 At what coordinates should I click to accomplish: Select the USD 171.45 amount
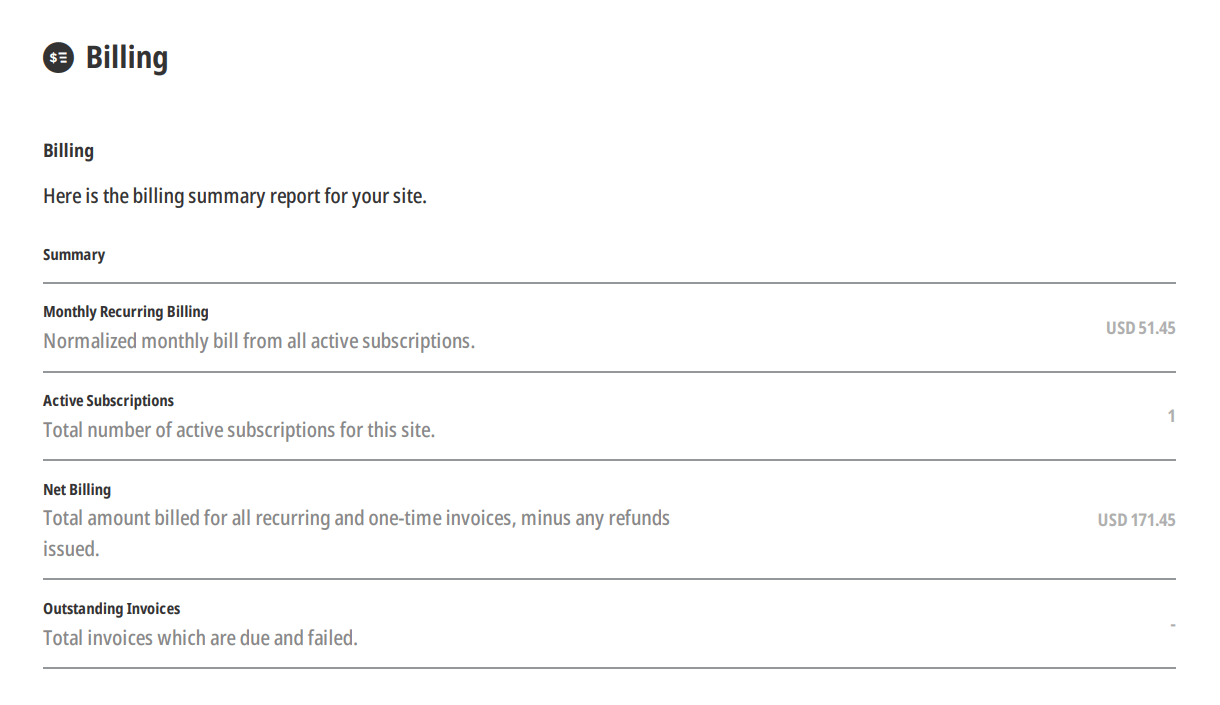(x=1136, y=520)
